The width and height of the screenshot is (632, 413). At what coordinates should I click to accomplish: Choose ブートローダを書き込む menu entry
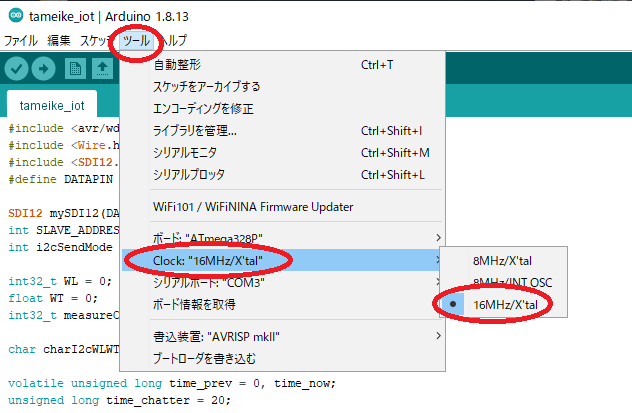coord(204,358)
